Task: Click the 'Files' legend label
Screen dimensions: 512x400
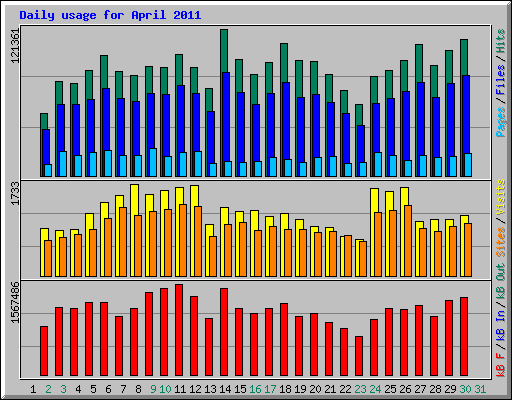Action: [501, 80]
